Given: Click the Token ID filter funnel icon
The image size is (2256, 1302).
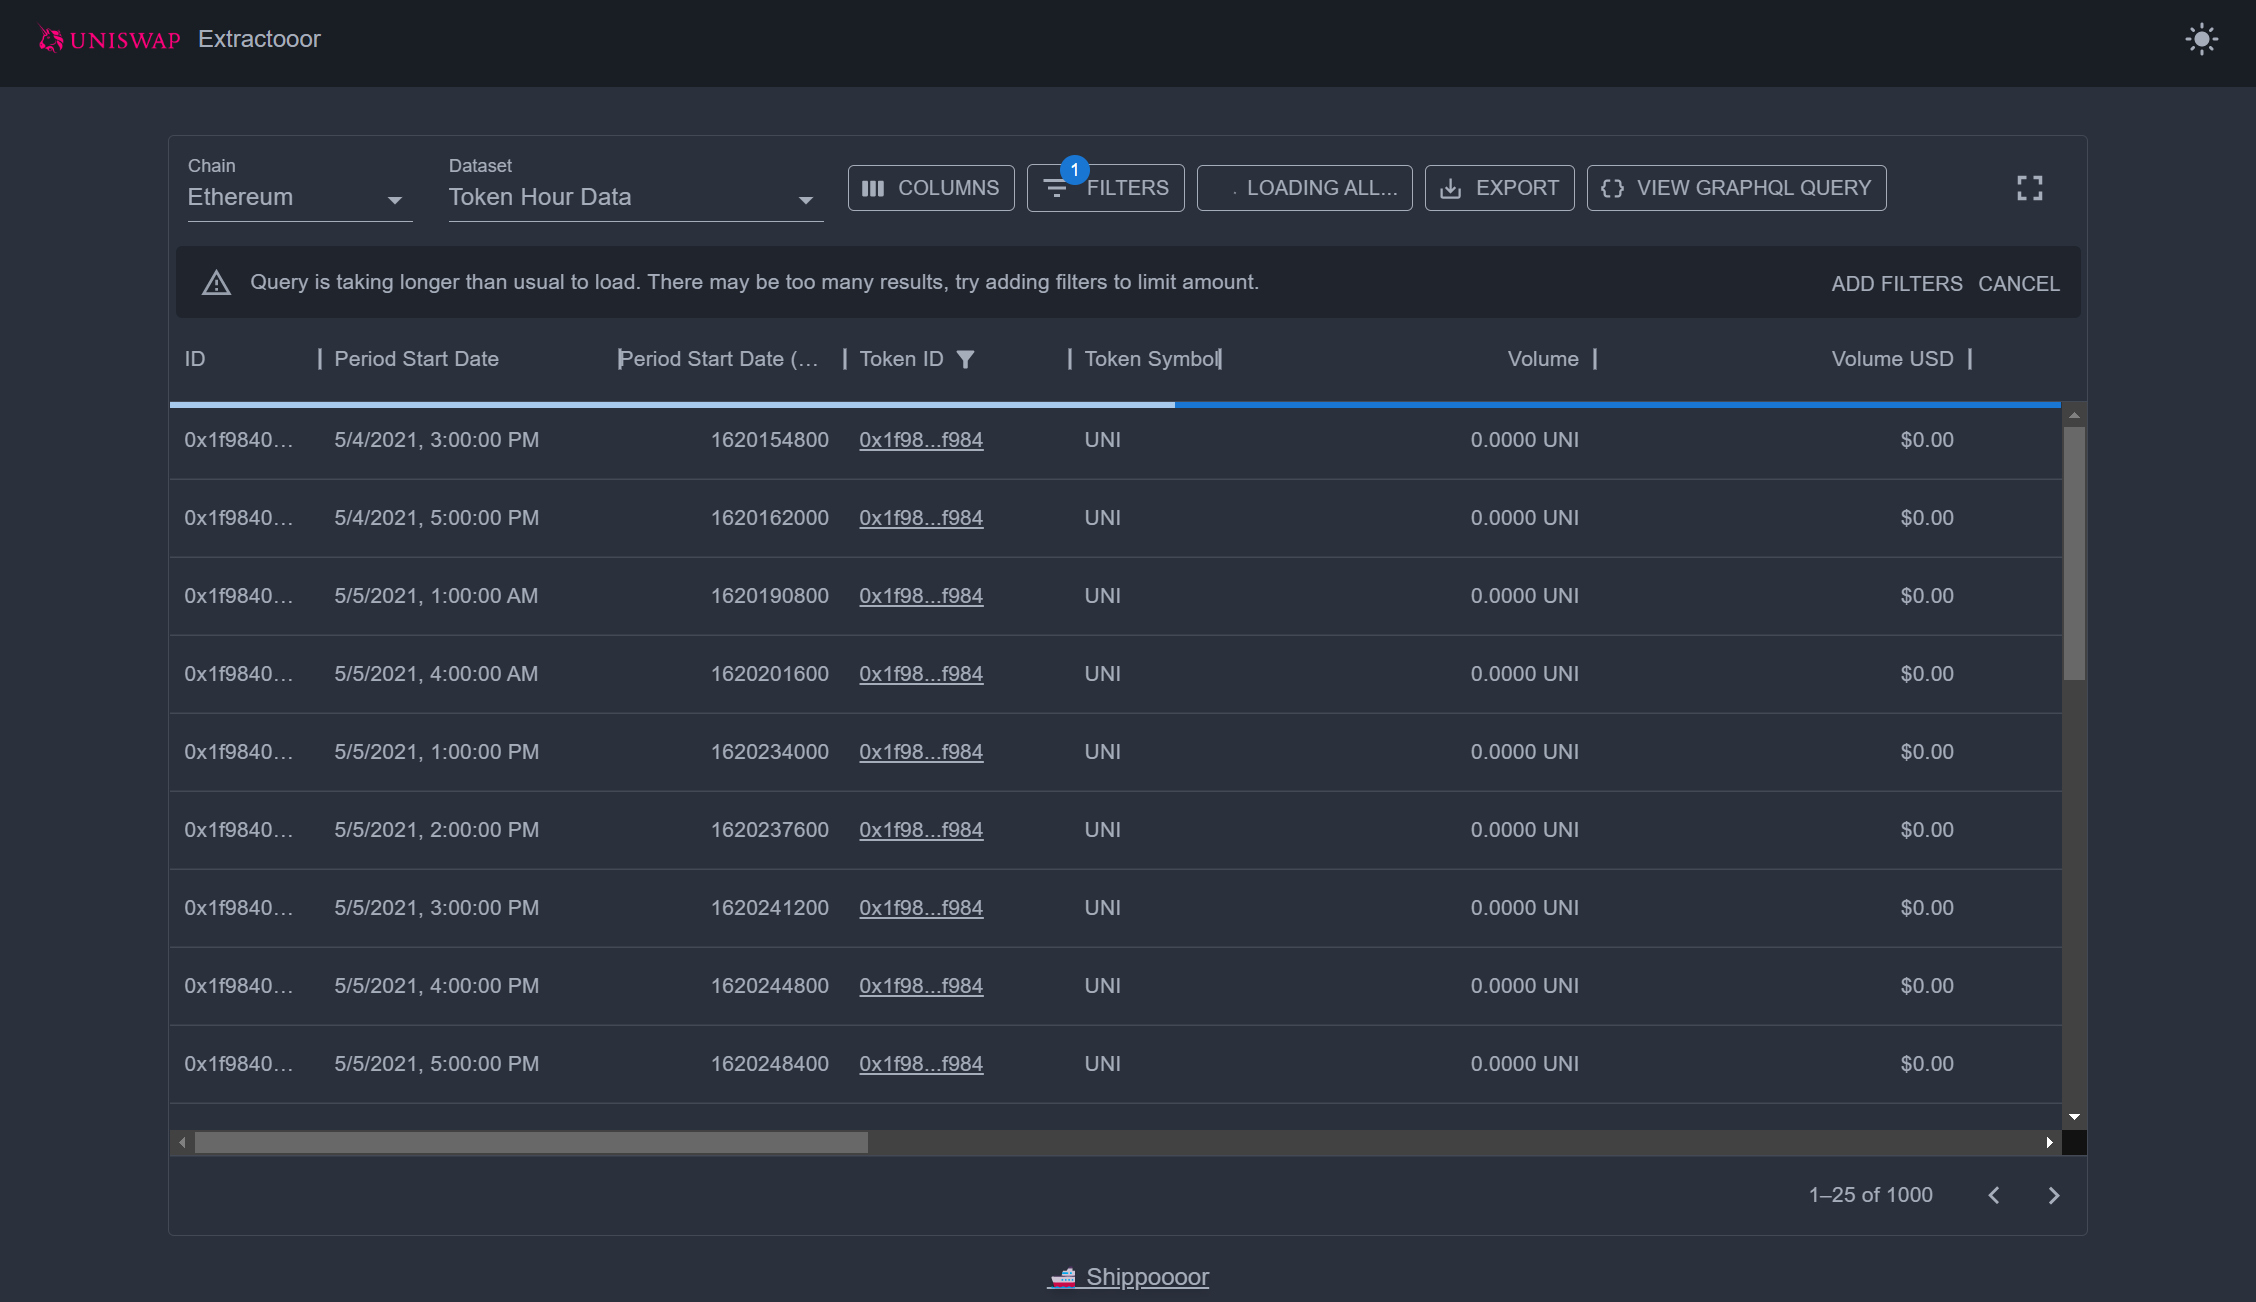Looking at the screenshot, I should click(x=965, y=359).
